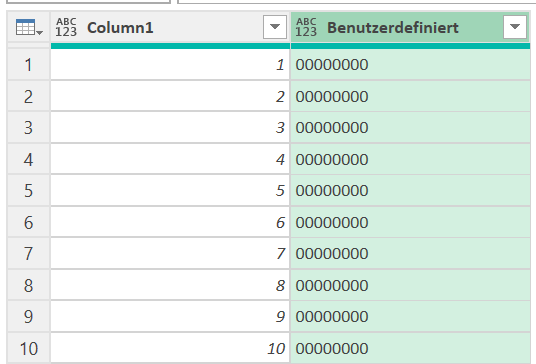Click Column1 cell with value 8
The width and height of the screenshot is (536, 364).
(170, 285)
